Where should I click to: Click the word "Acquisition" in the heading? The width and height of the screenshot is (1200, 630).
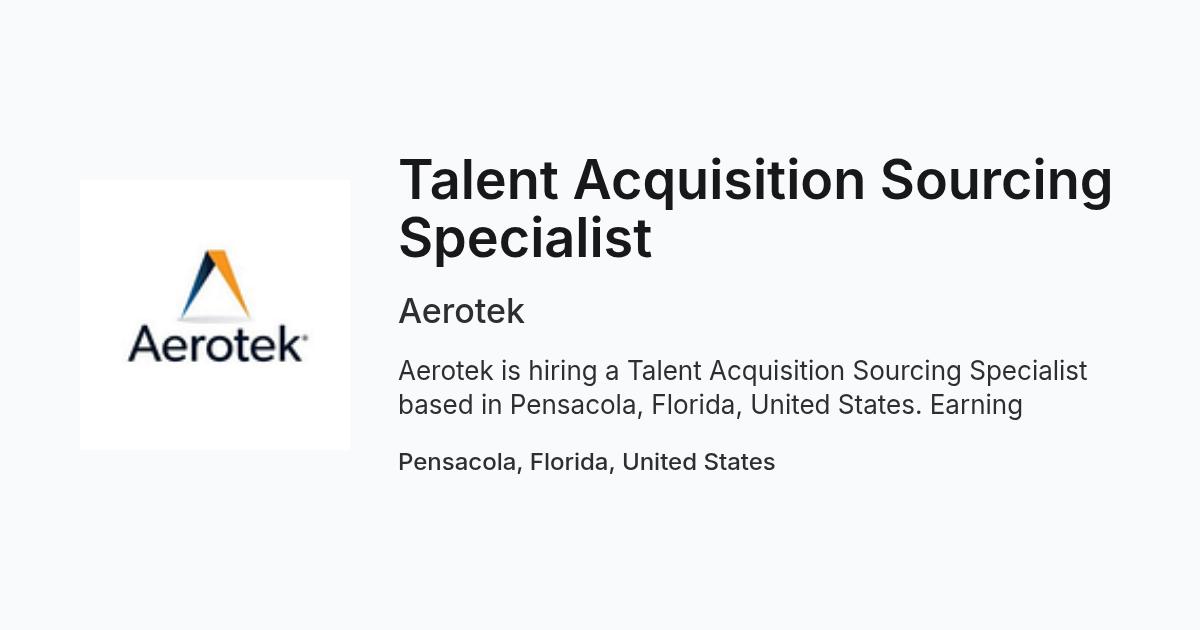tap(719, 182)
